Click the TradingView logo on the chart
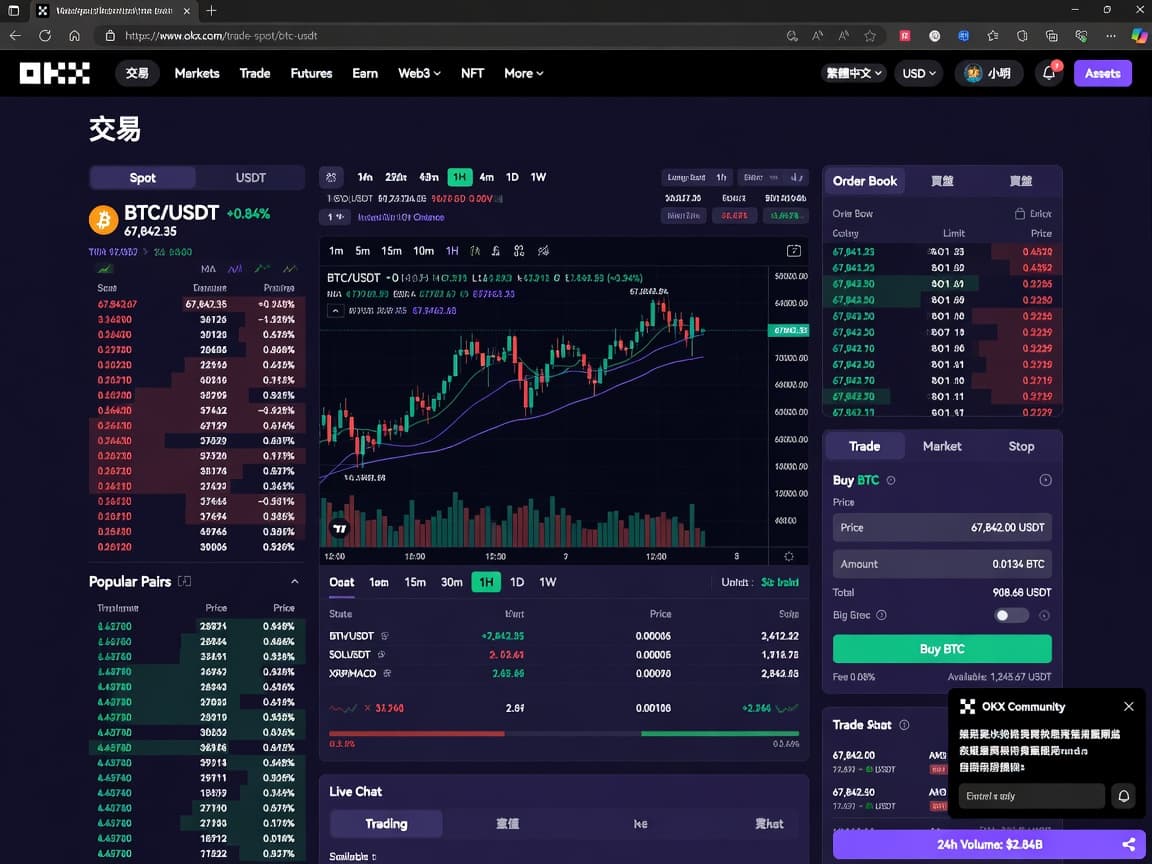Image resolution: width=1152 pixels, height=864 pixels. (339, 528)
